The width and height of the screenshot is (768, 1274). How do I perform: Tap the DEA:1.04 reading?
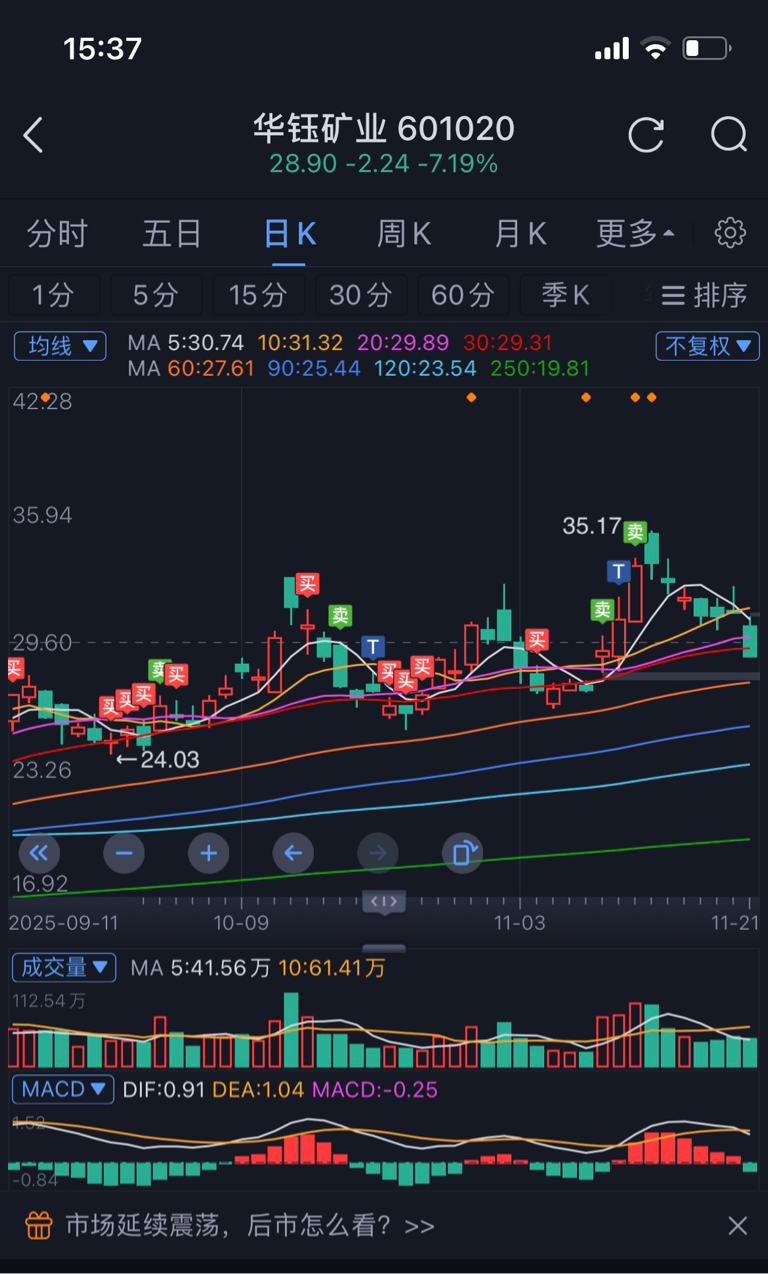point(259,1090)
